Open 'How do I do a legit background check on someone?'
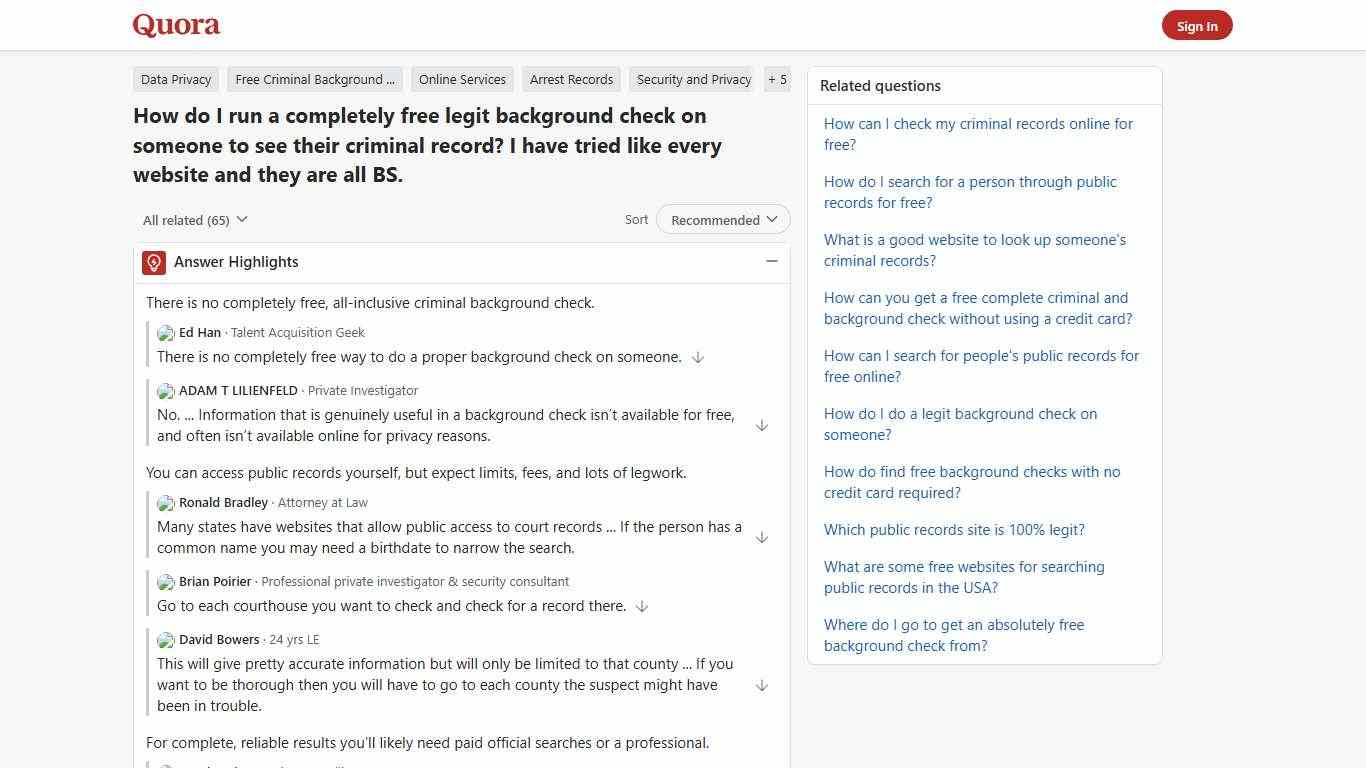This screenshot has height=768, width=1366. [x=960, y=424]
